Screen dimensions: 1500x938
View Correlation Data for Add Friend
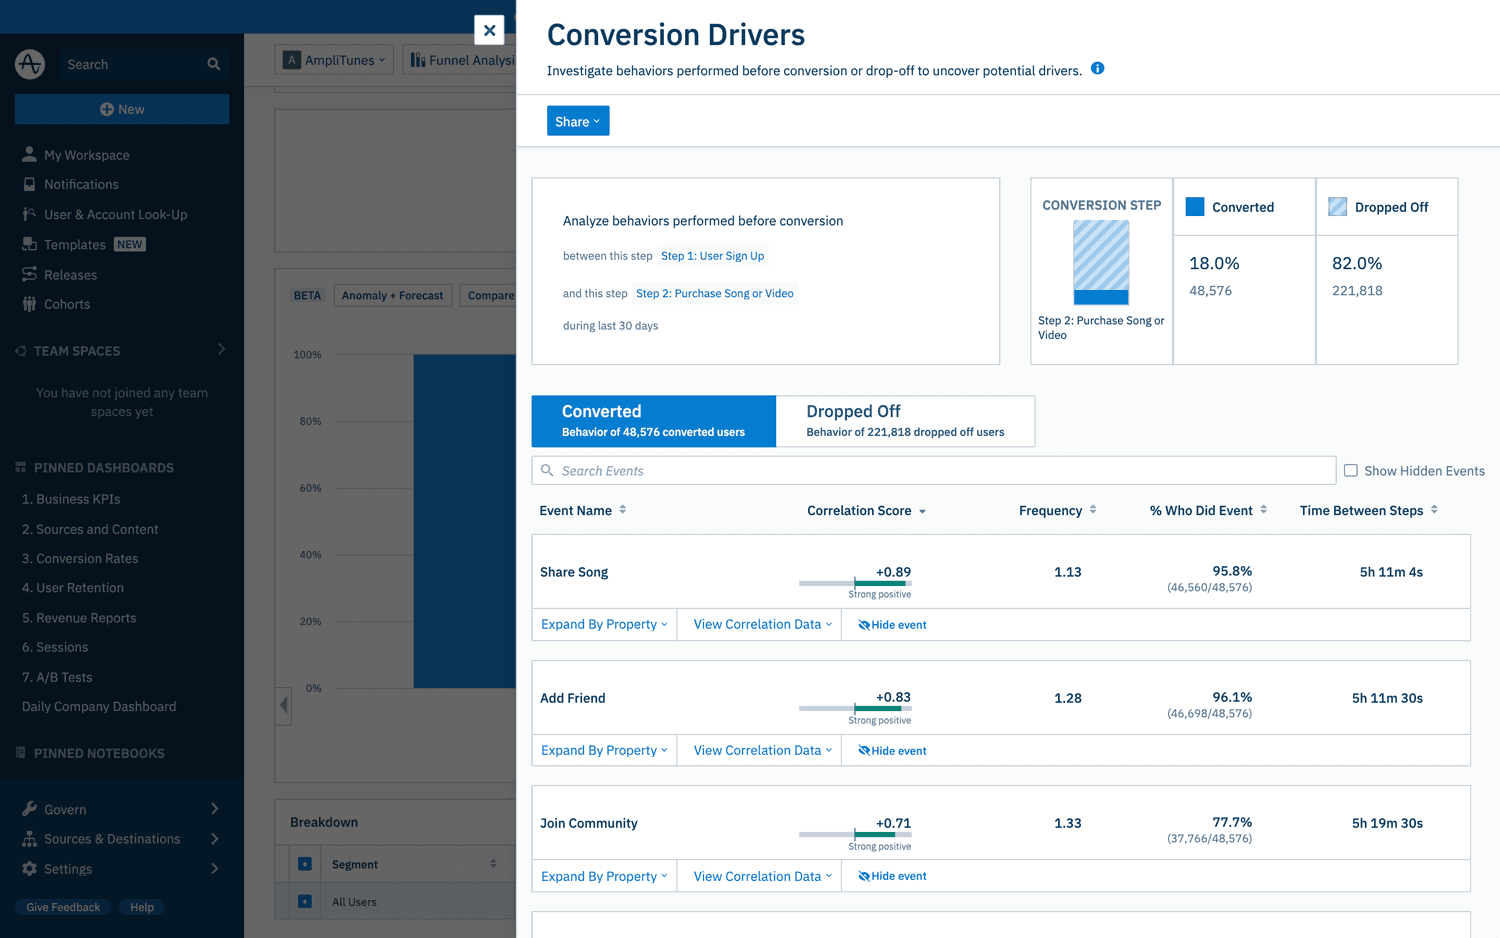pyautogui.click(x=758, y=750)
